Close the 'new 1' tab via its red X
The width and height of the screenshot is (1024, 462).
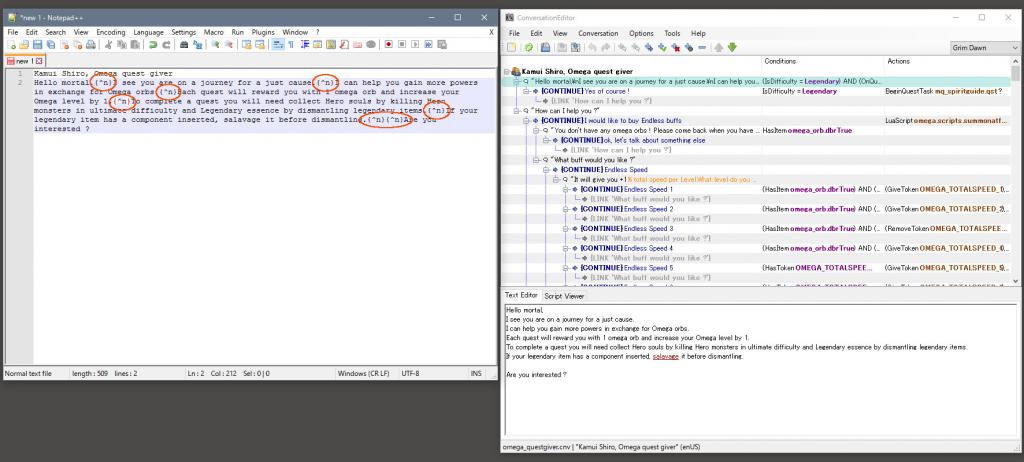click(39, 61)
